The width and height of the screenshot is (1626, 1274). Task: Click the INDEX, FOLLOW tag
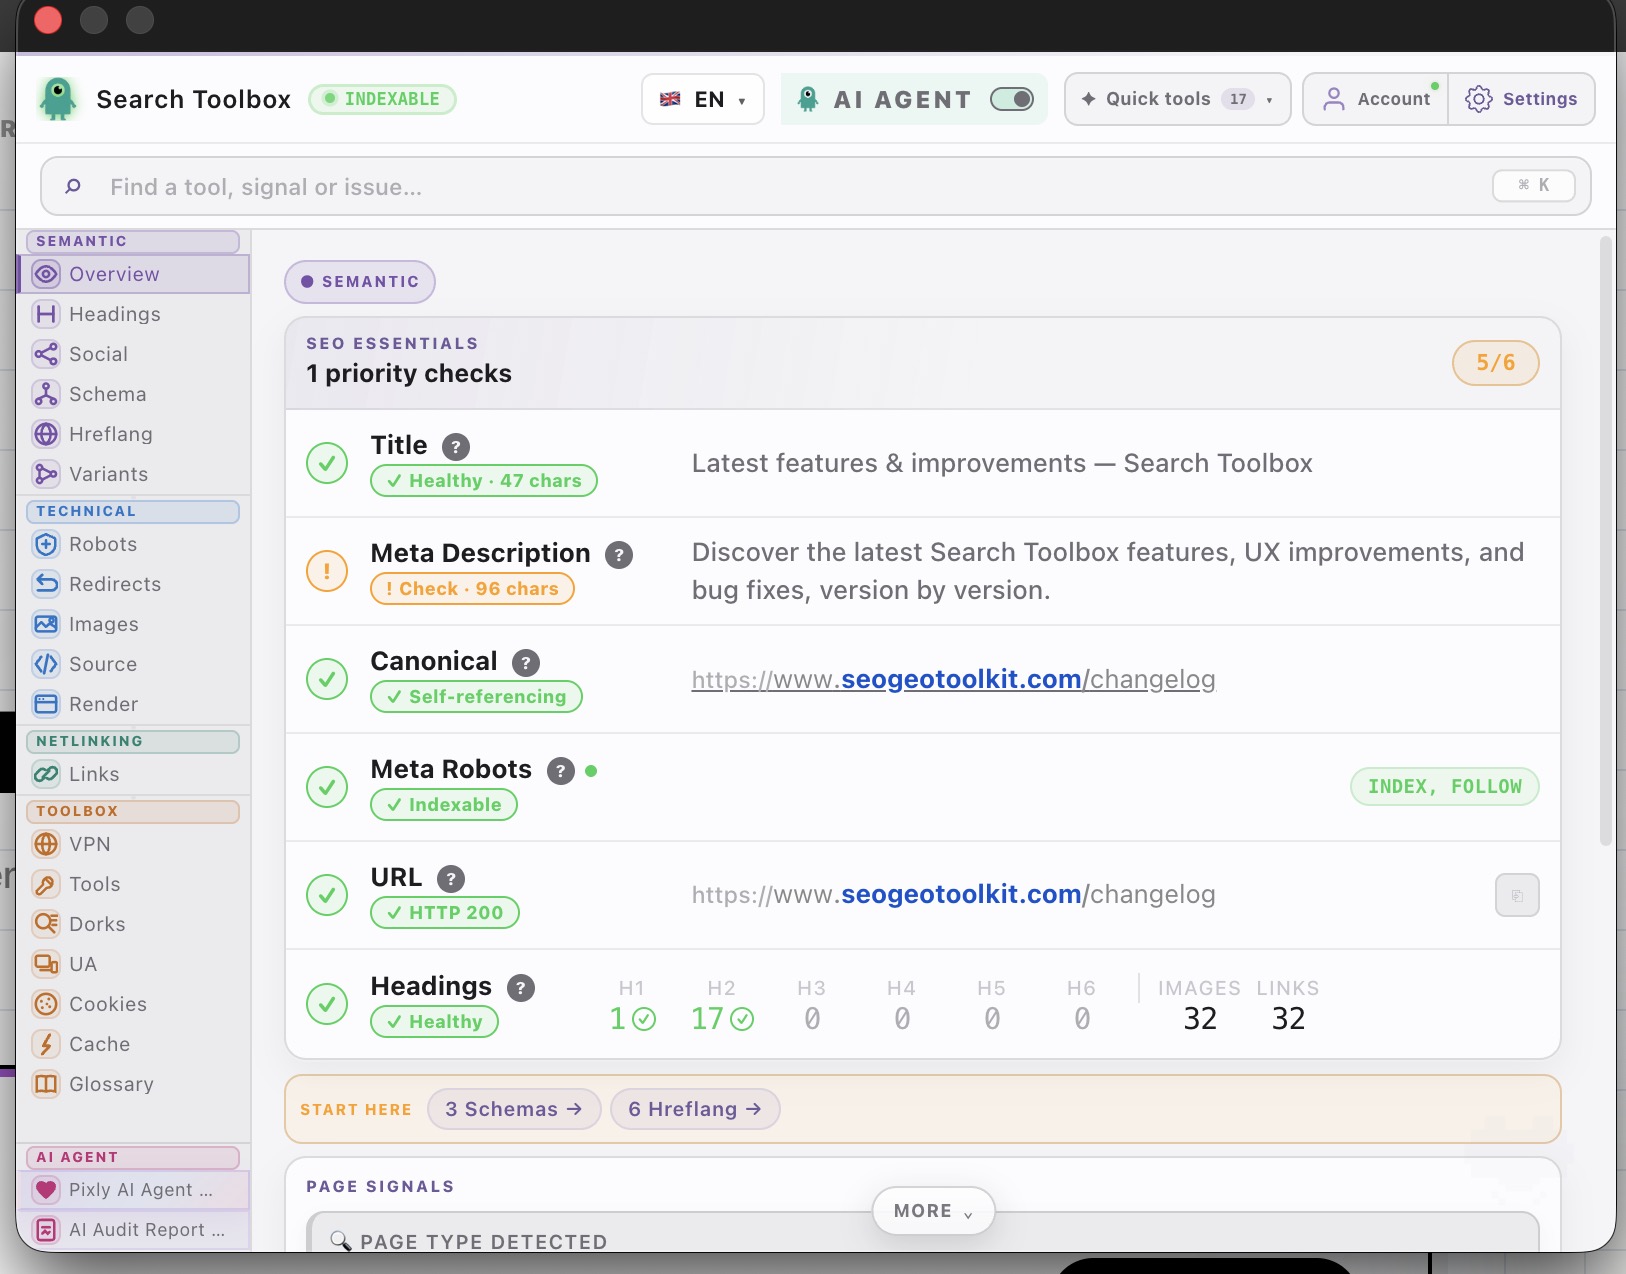(x=1444, y=787)
